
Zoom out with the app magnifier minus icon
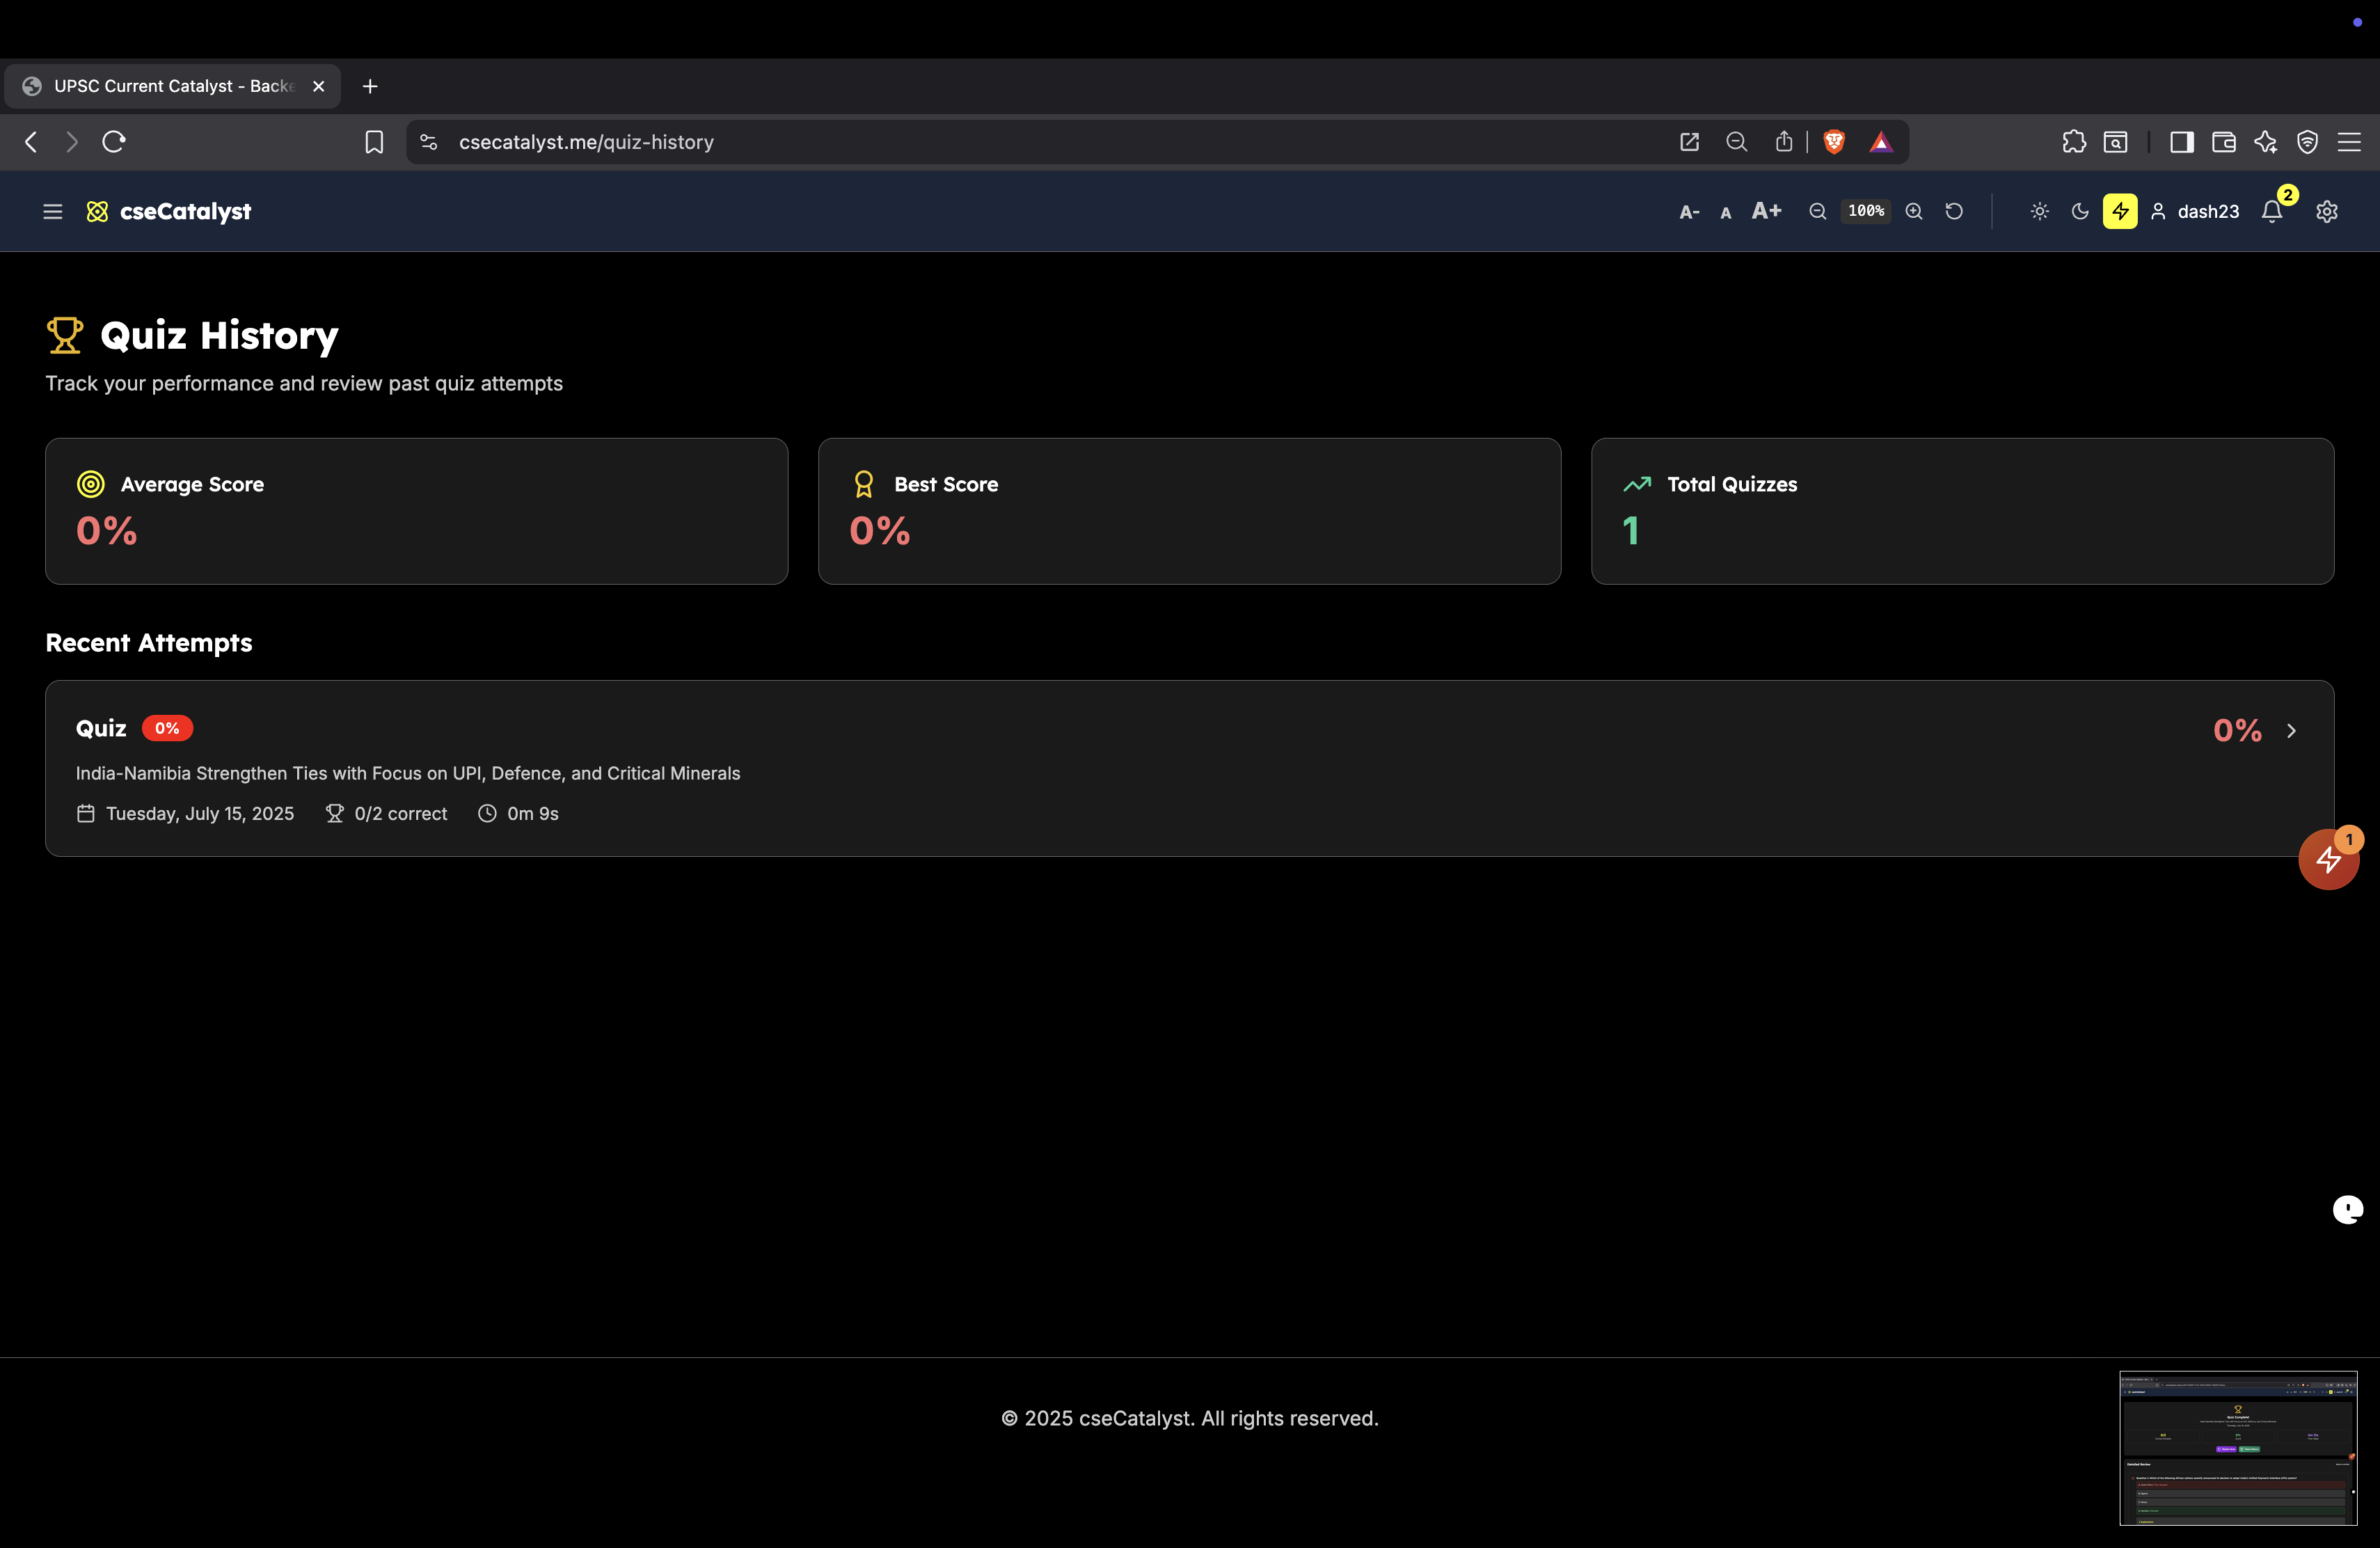click(x=1818, y=211)
